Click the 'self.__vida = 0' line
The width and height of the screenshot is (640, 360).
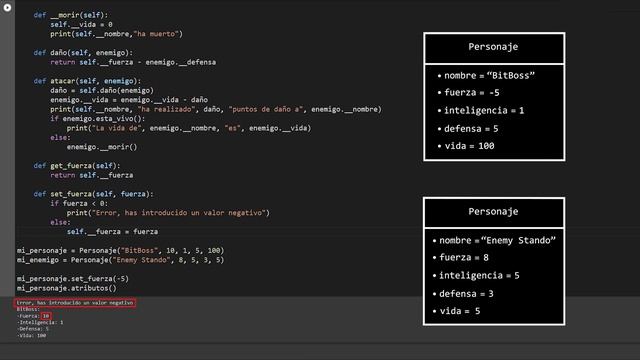pos(81,24)
